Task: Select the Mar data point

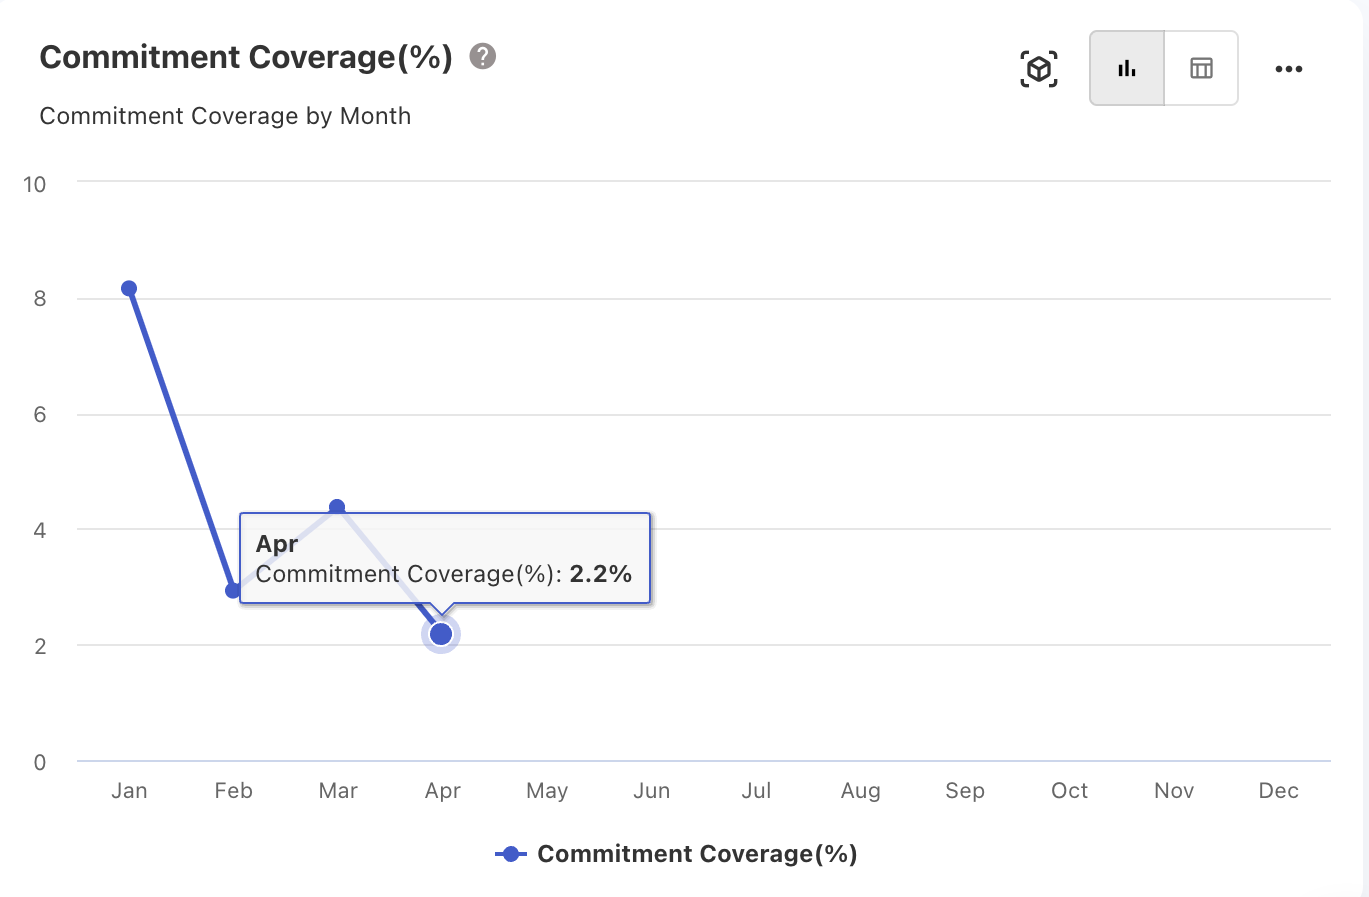Action: (337, 507)
